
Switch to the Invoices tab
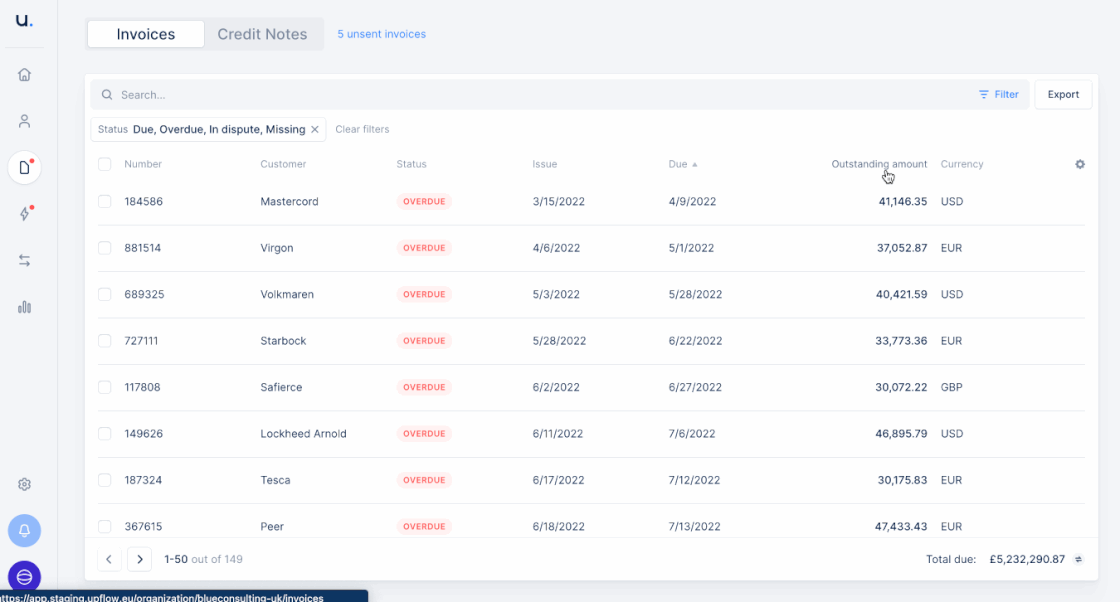(146, 34)
